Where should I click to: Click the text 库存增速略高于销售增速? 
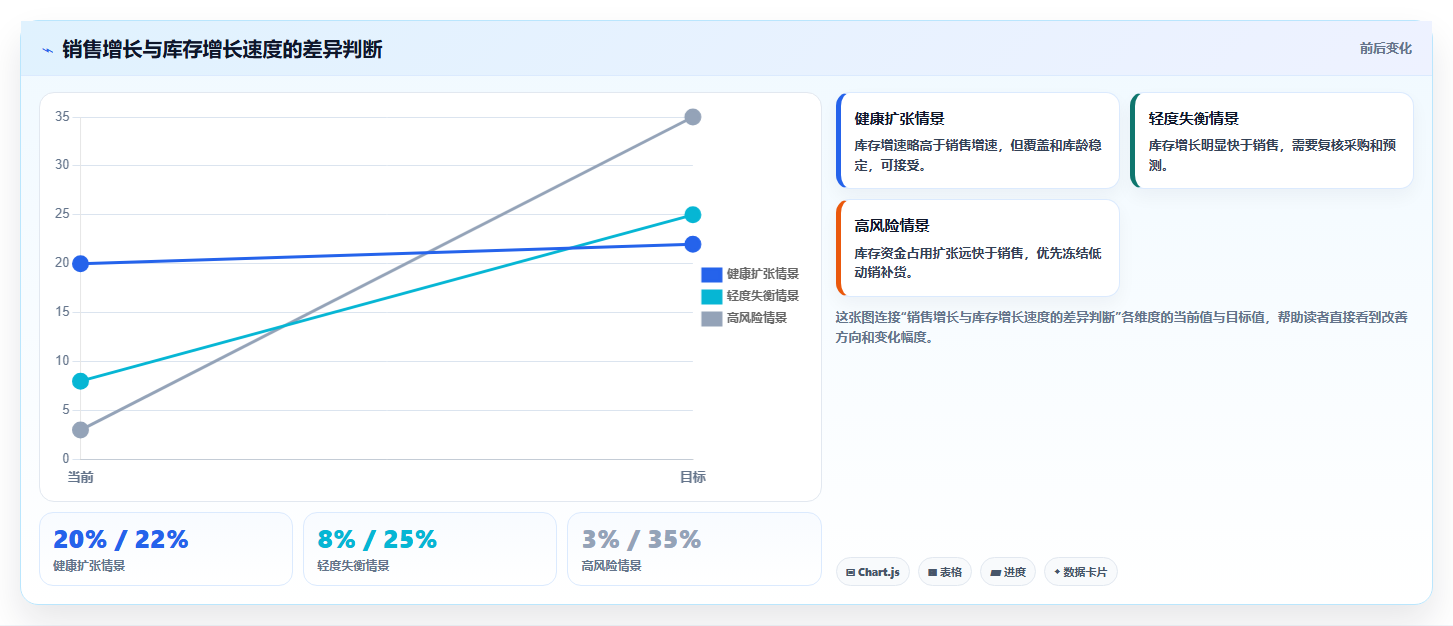point(926,146)
